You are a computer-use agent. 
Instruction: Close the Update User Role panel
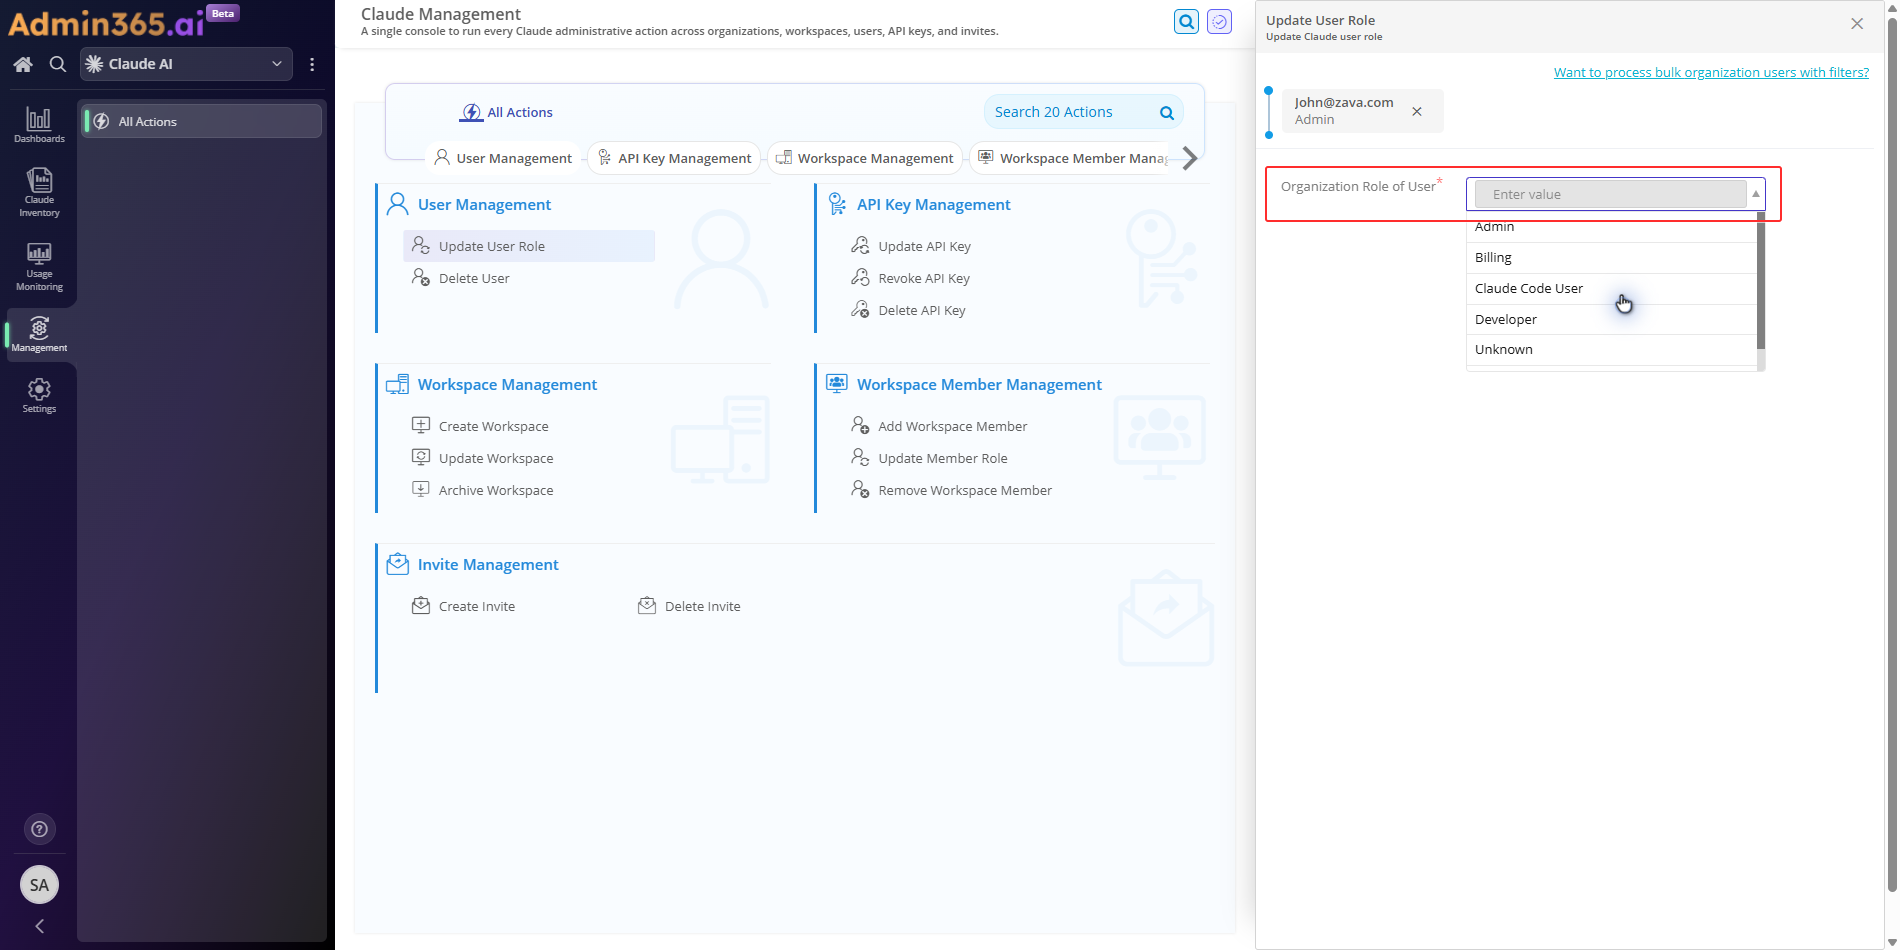(1857, 23)
